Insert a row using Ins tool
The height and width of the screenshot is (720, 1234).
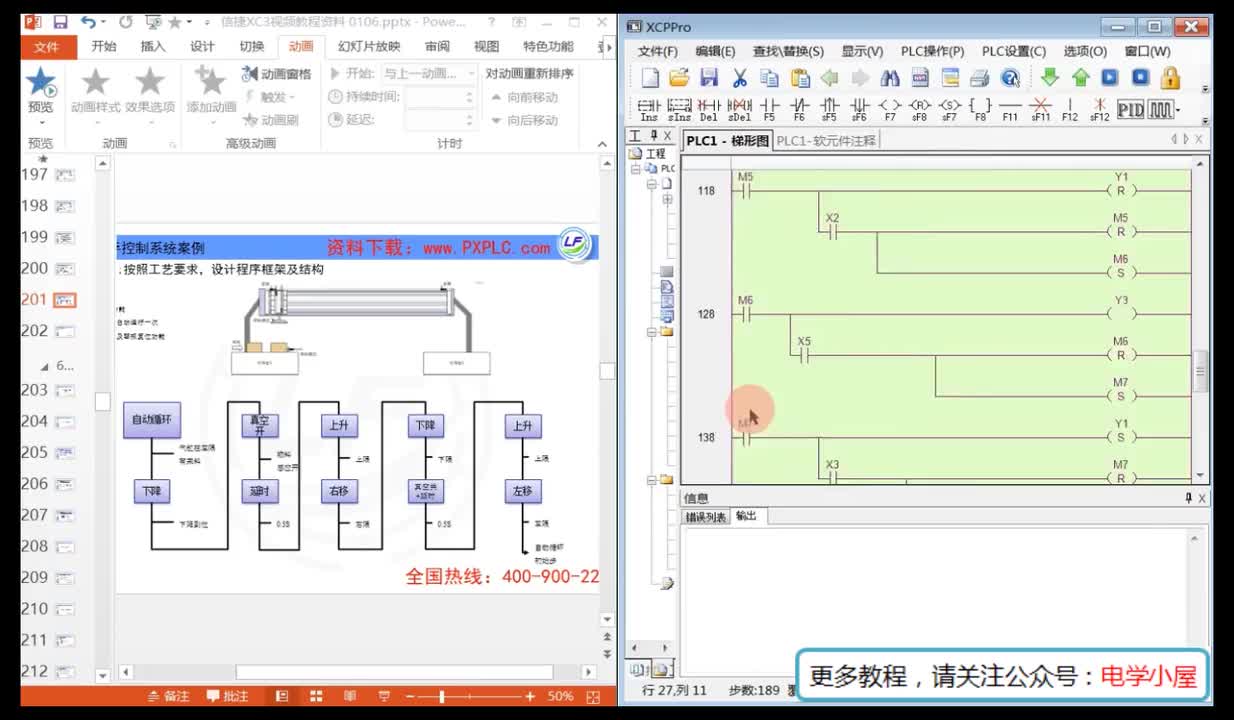tap(649, 110)
